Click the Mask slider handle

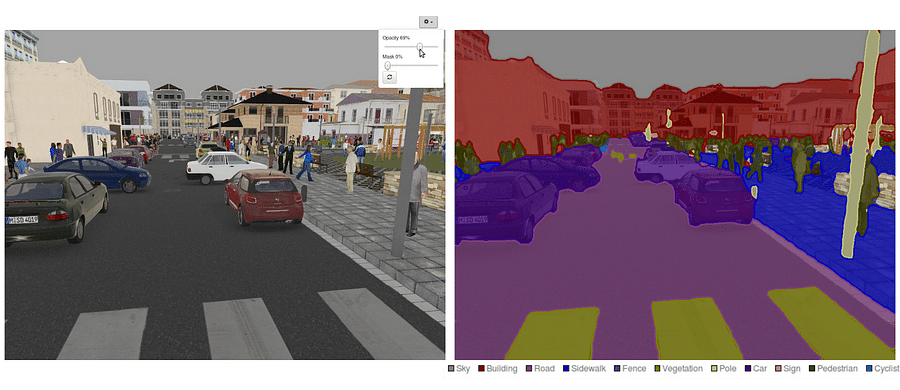point(387,65)
